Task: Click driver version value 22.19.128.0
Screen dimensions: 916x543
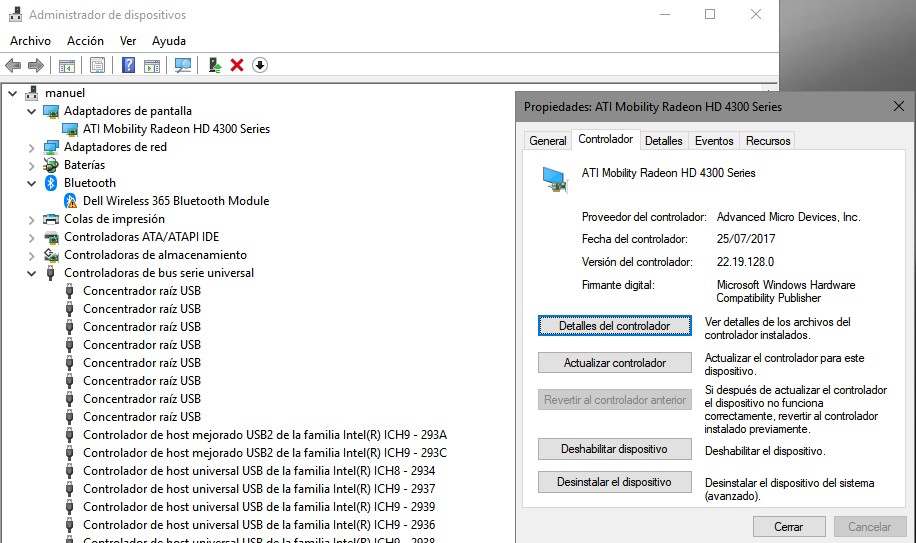Action: (745, 262)
